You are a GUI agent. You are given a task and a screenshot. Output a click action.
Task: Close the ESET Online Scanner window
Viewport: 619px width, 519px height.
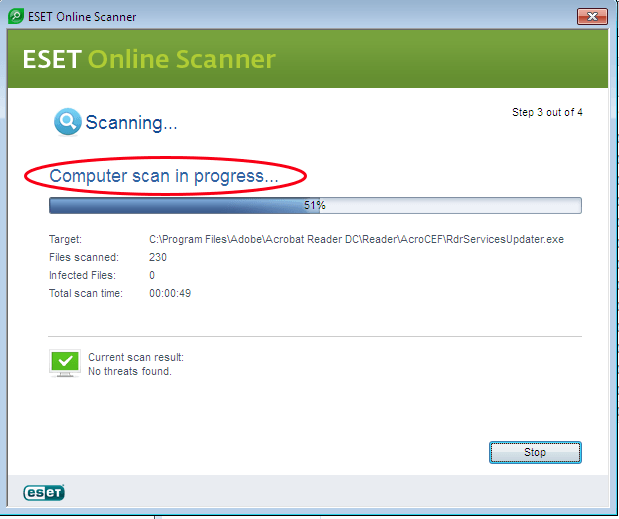click(592, 17)
